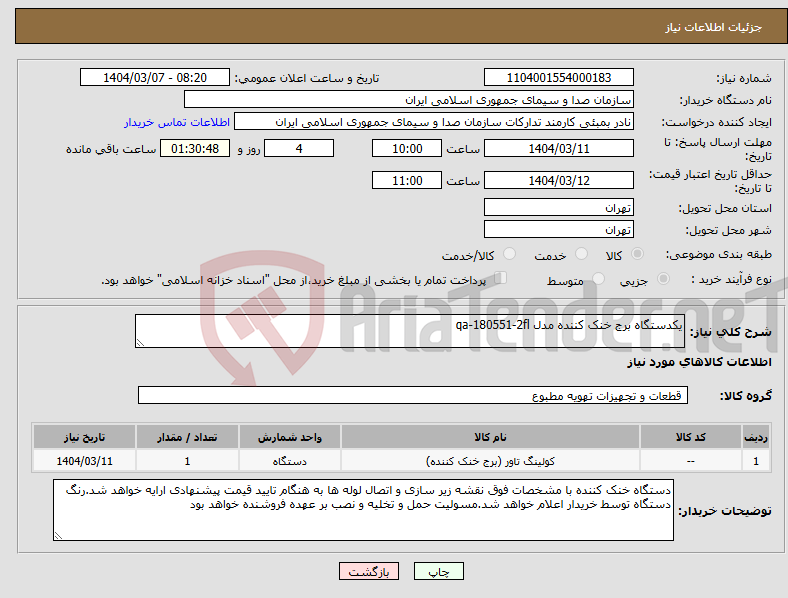Click the واحد شمارش column header

(x=289, y=437)
